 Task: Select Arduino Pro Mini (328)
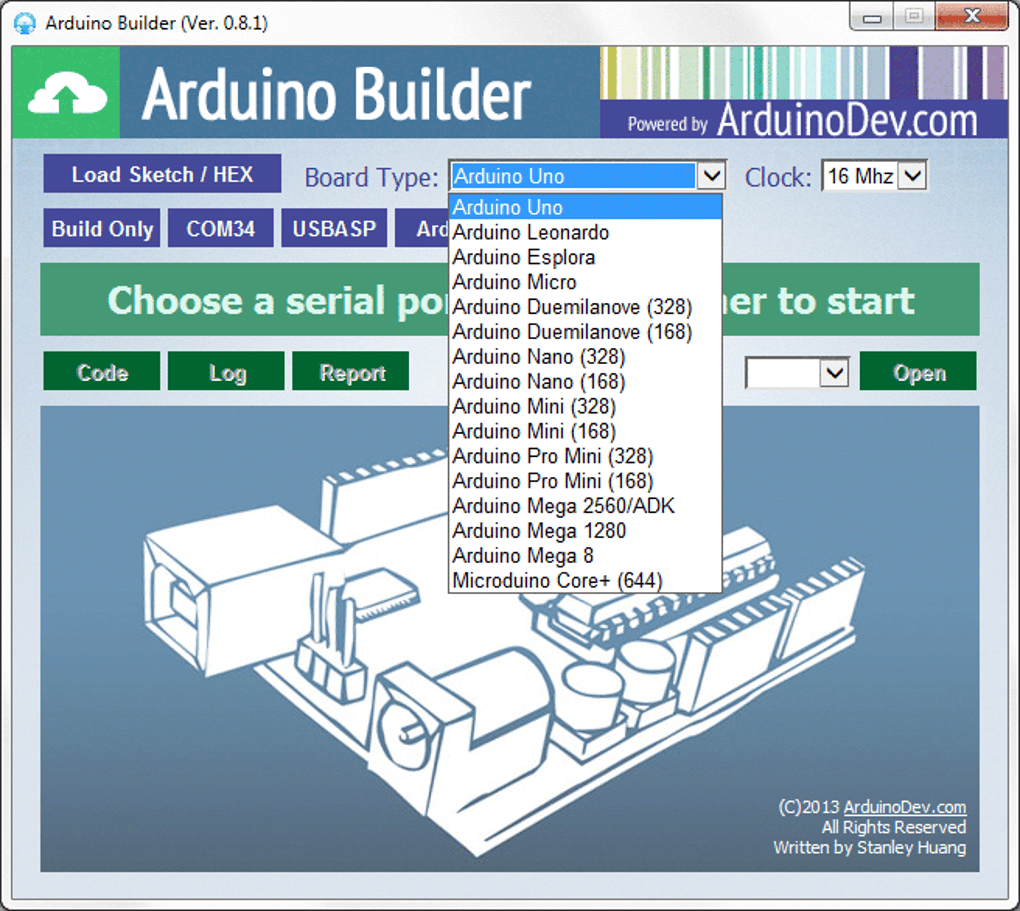[x=585, y=456]
